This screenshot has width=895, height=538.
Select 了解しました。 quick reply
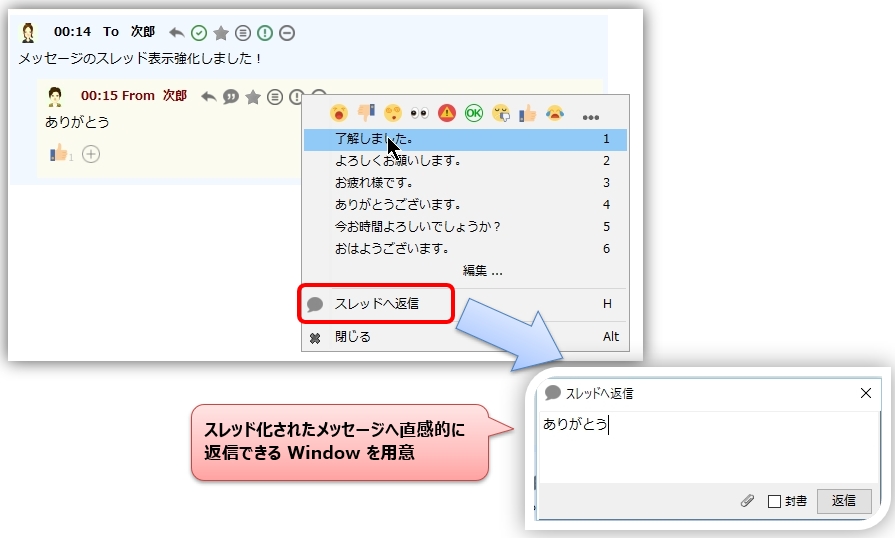(374, 139)
